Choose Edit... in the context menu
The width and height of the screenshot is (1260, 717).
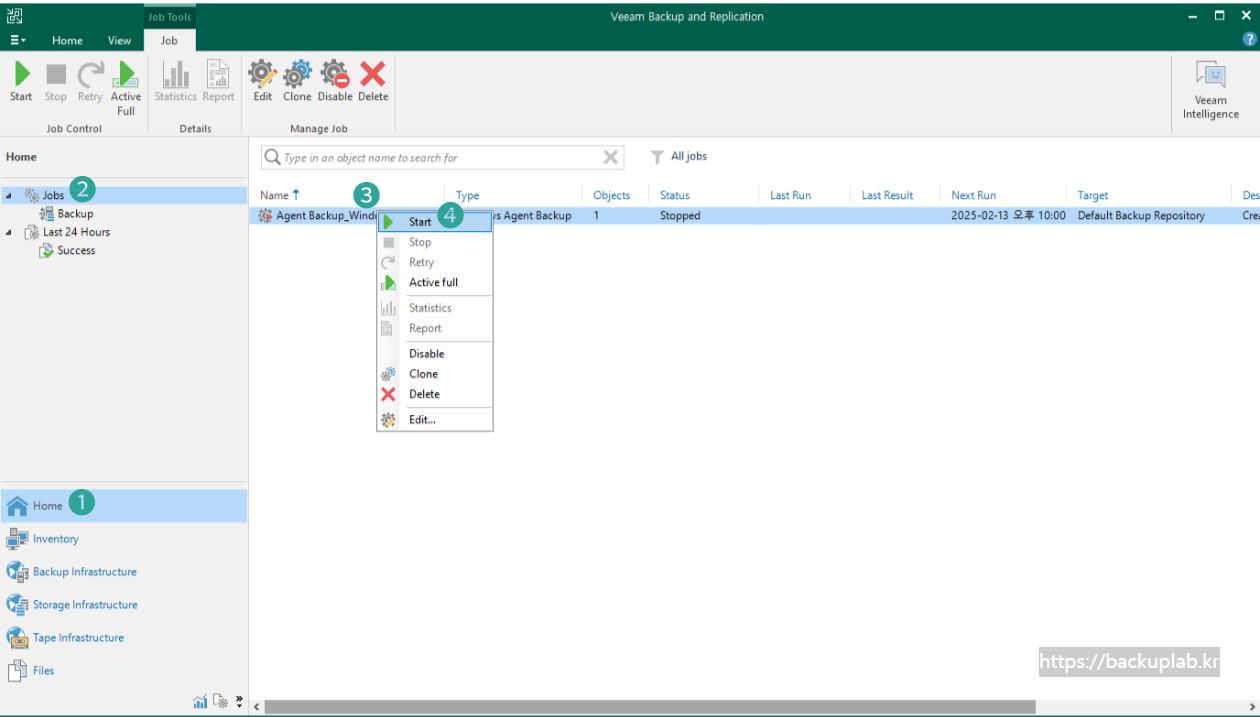pyautogui.click(x=435, y=420)
